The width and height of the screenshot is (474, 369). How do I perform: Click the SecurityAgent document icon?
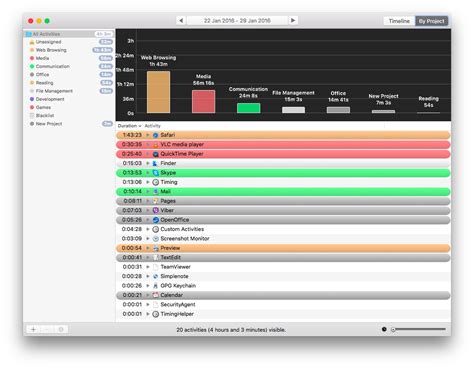(155, 305)
